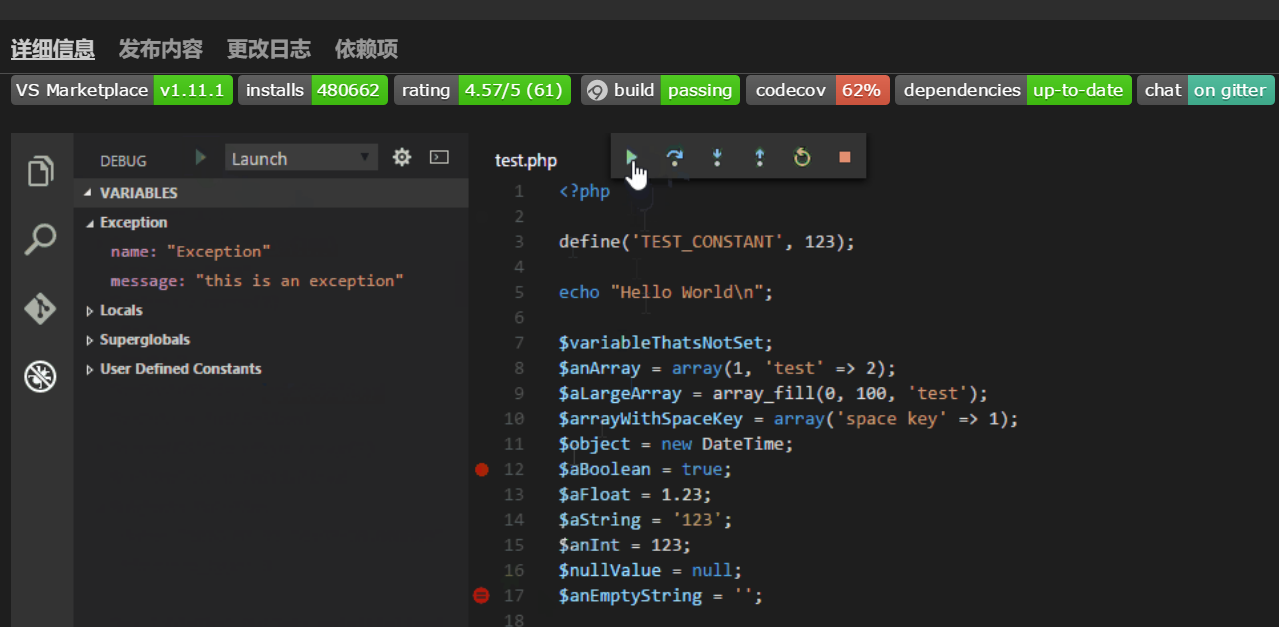This screenshot has height=627, width=1279.
Task: Click the $aLargeArray code line
Action: pyautogui.click(x=773, y=394)
